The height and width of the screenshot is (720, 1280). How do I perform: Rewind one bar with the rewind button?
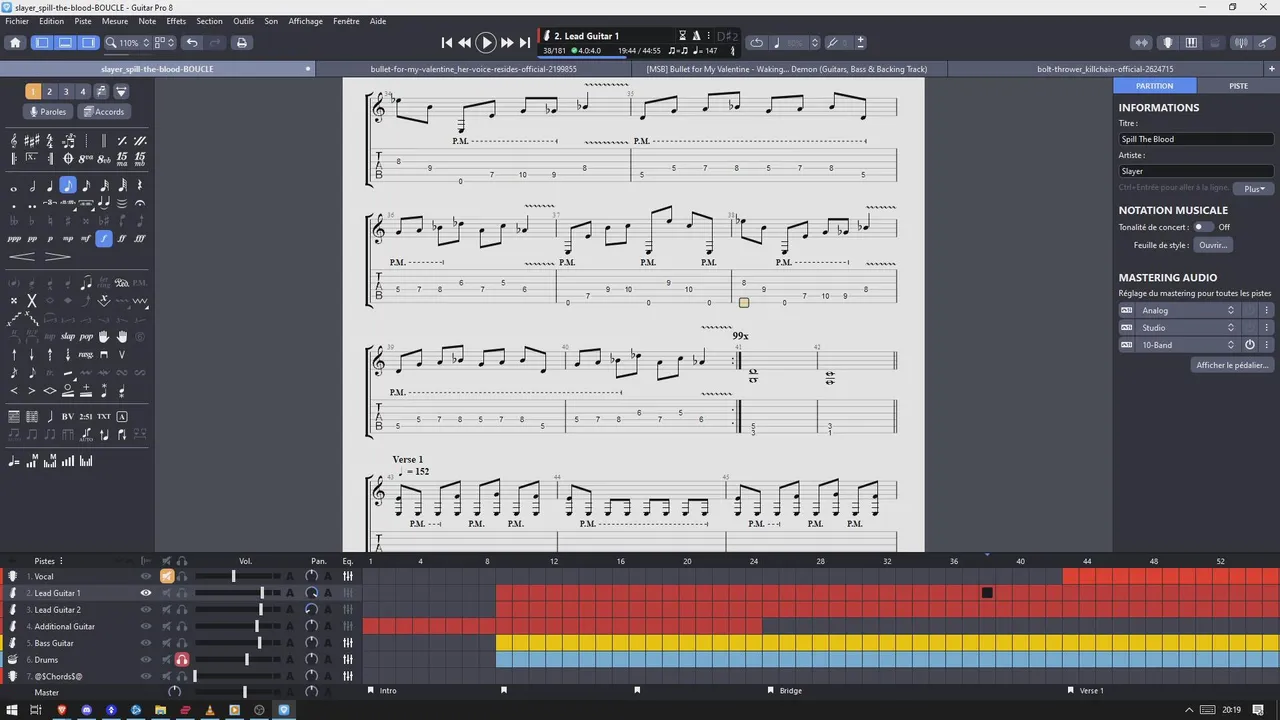point(465,43)
